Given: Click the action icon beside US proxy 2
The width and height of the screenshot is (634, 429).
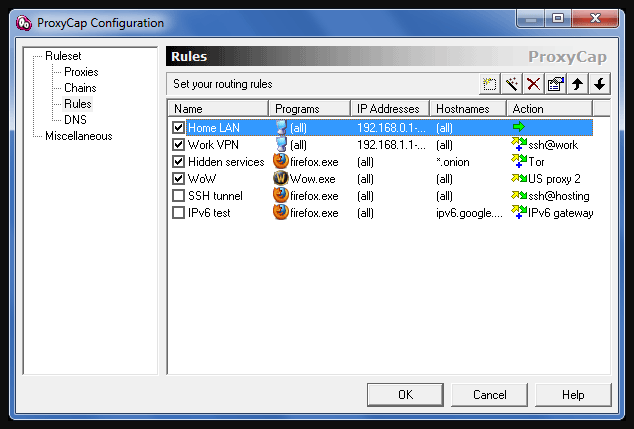Looking at the screenshot, I should 519,178.
